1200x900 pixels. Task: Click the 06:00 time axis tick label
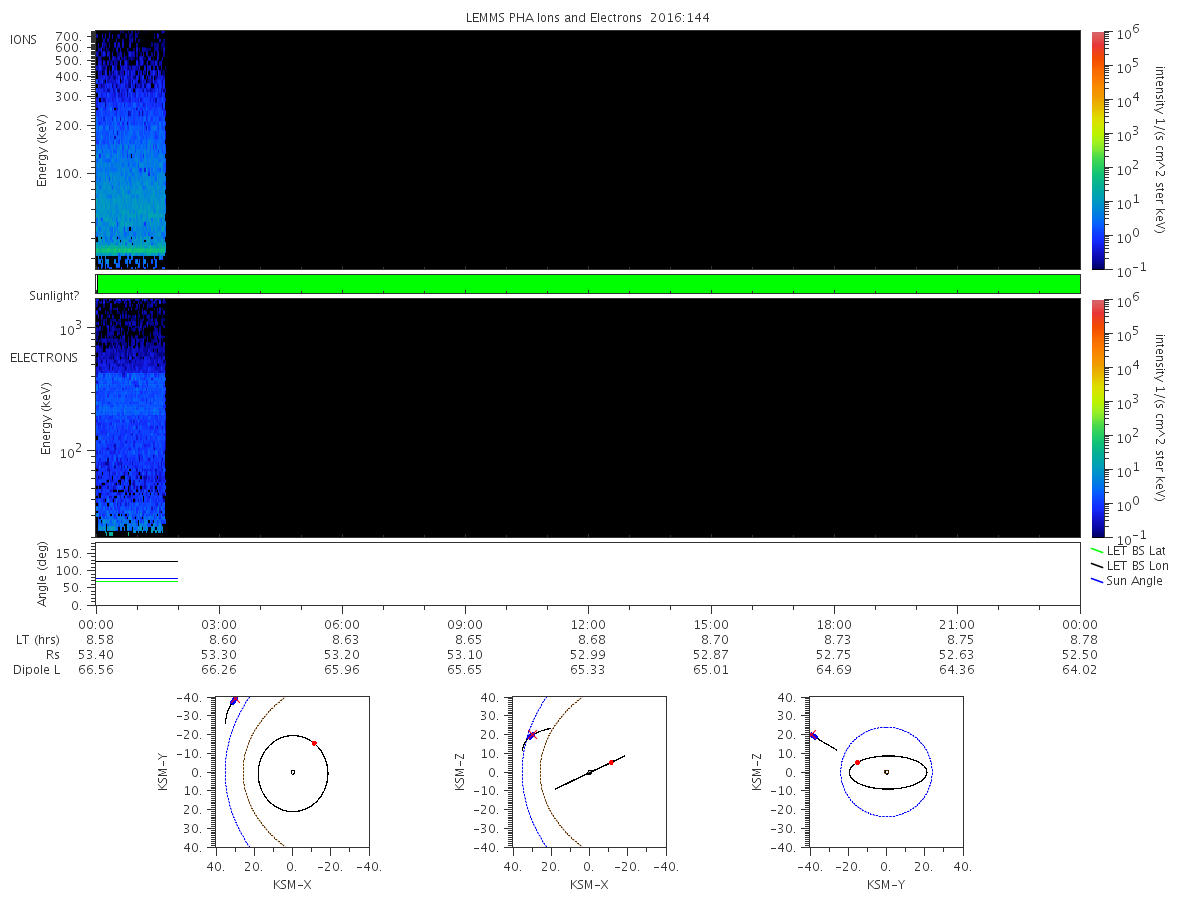click(x=342, y=623)
